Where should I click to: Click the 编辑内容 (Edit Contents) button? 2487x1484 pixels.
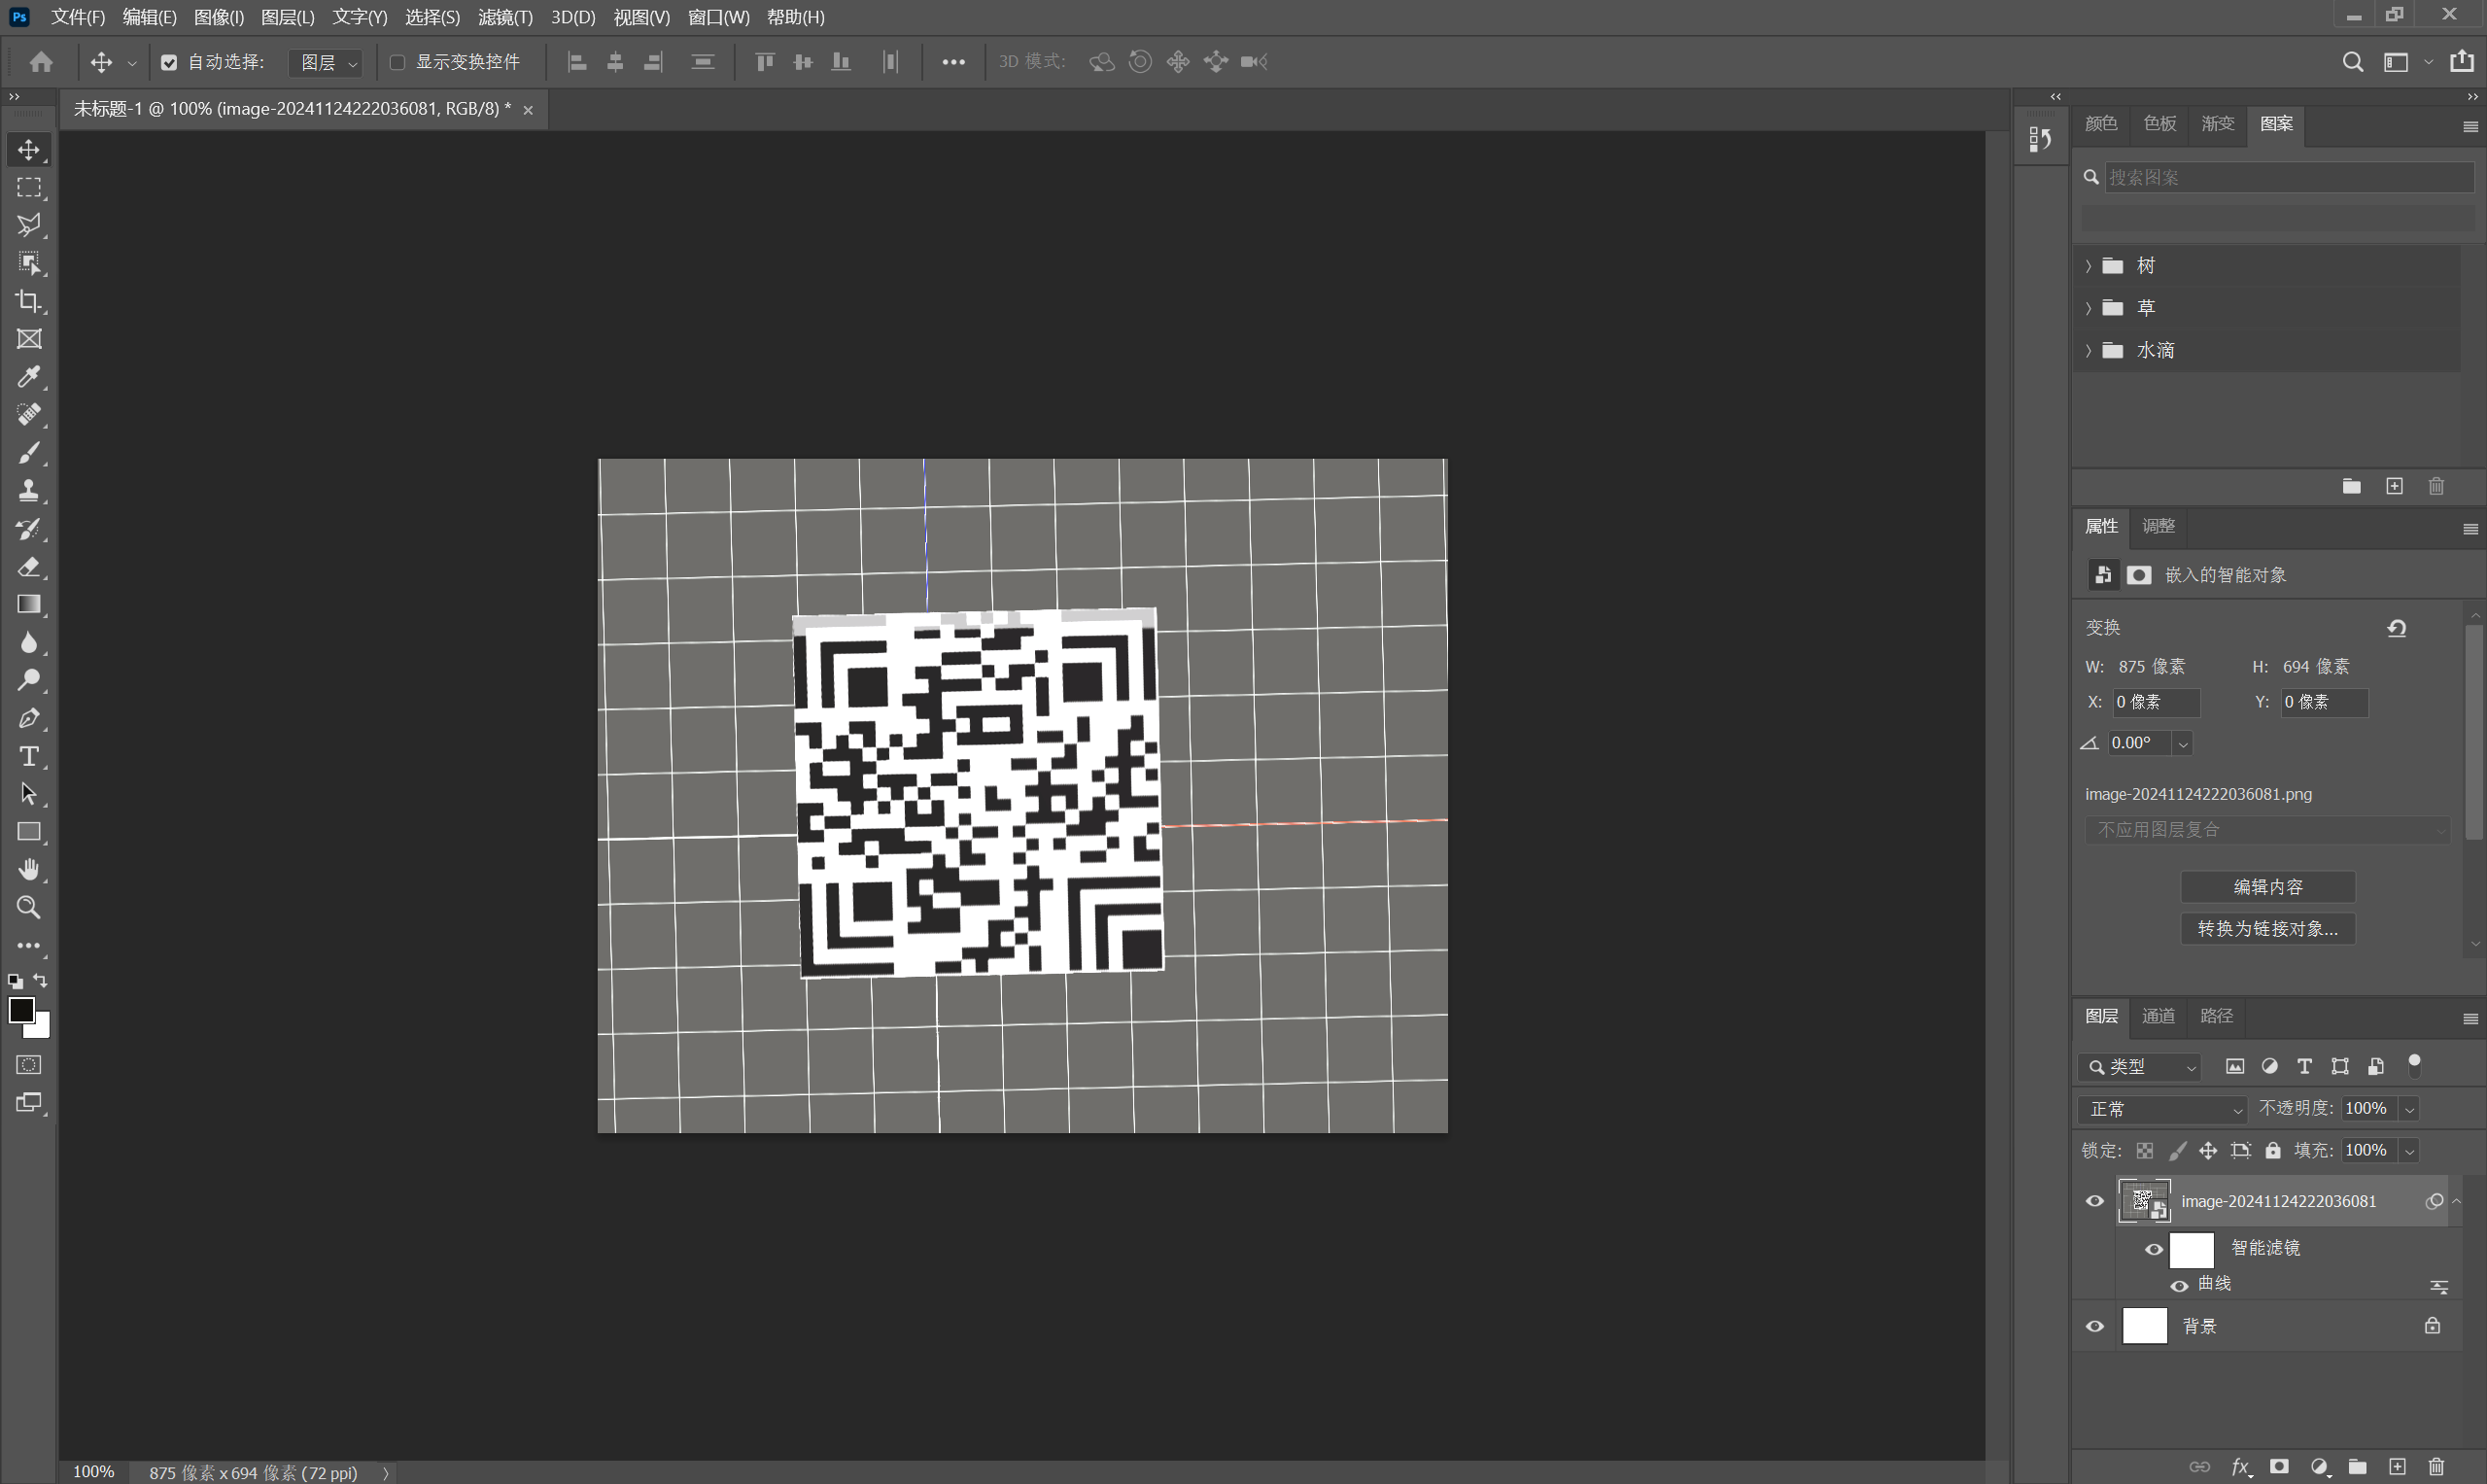(x=2268, y=887)
